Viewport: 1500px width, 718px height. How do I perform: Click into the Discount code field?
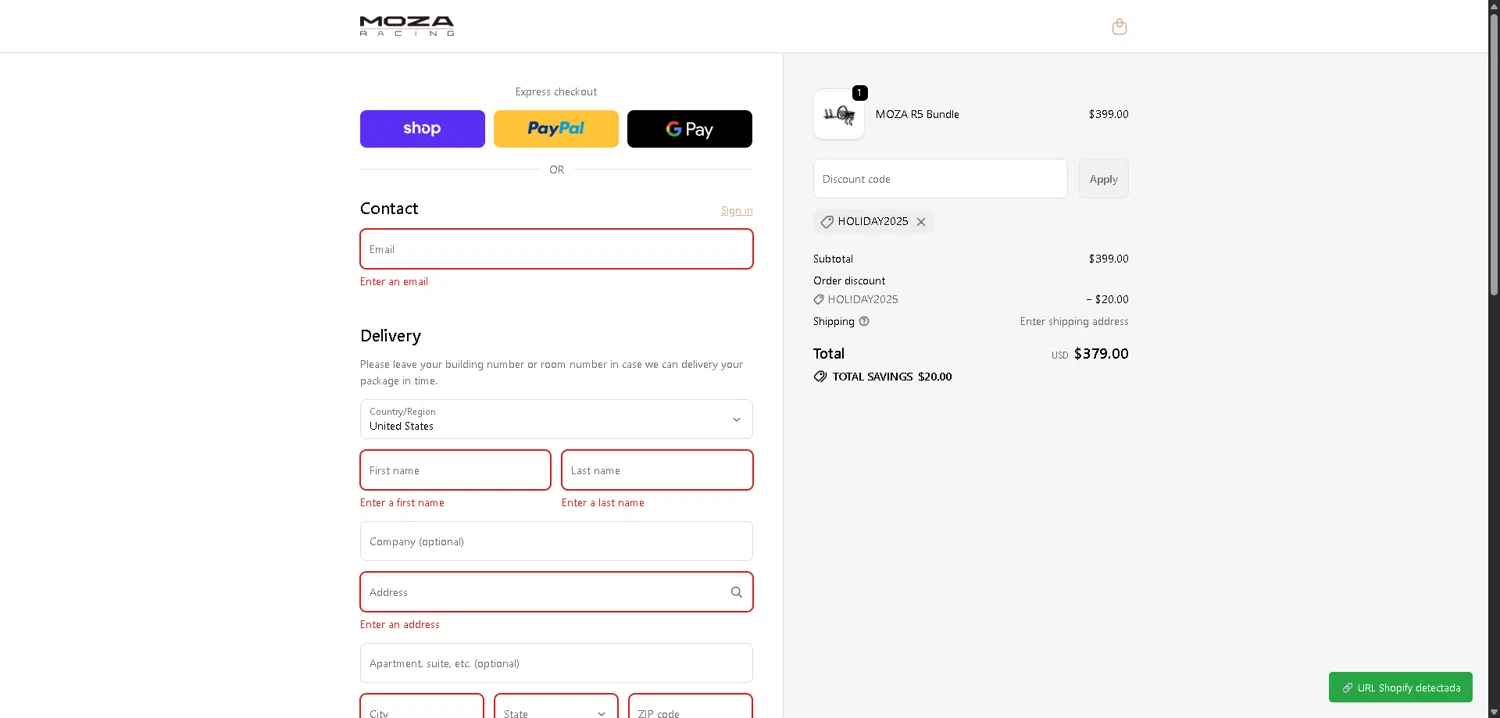tap(940, 179)
